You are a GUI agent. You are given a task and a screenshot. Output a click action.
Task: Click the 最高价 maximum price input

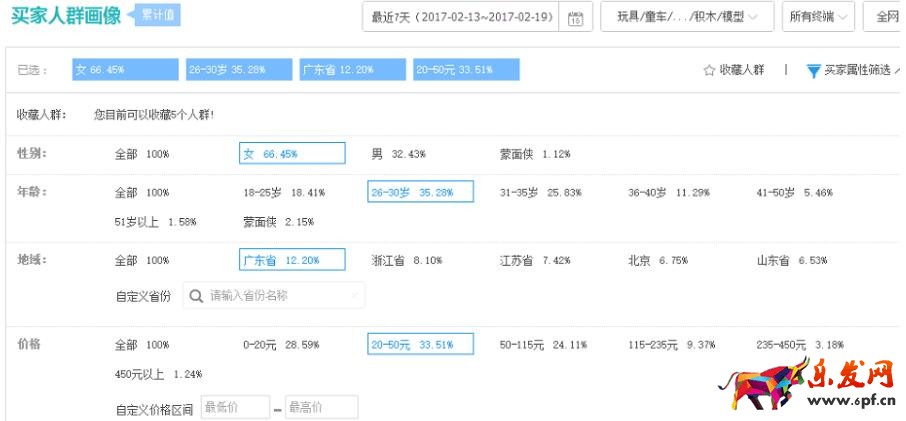tap(321, 407)
